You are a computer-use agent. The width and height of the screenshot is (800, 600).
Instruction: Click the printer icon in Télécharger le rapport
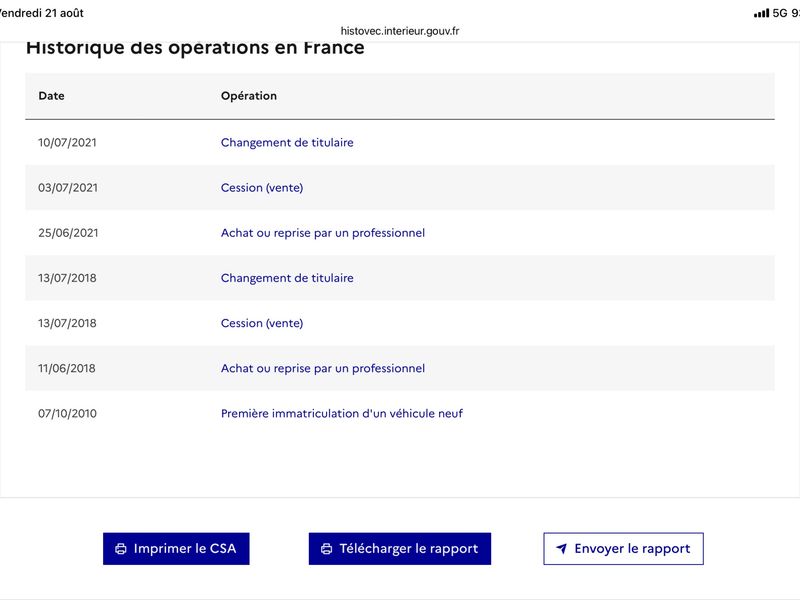click(x=327, y=549)
